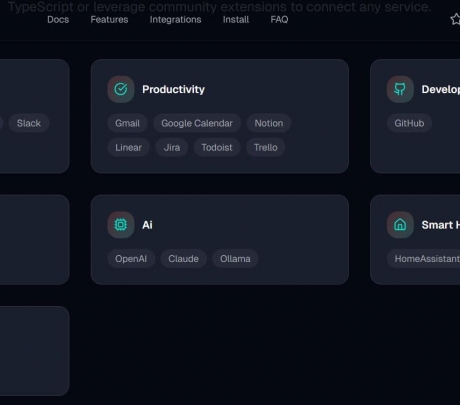Click the Developer card heading text
460x405 pixels.
pos(441,89)
